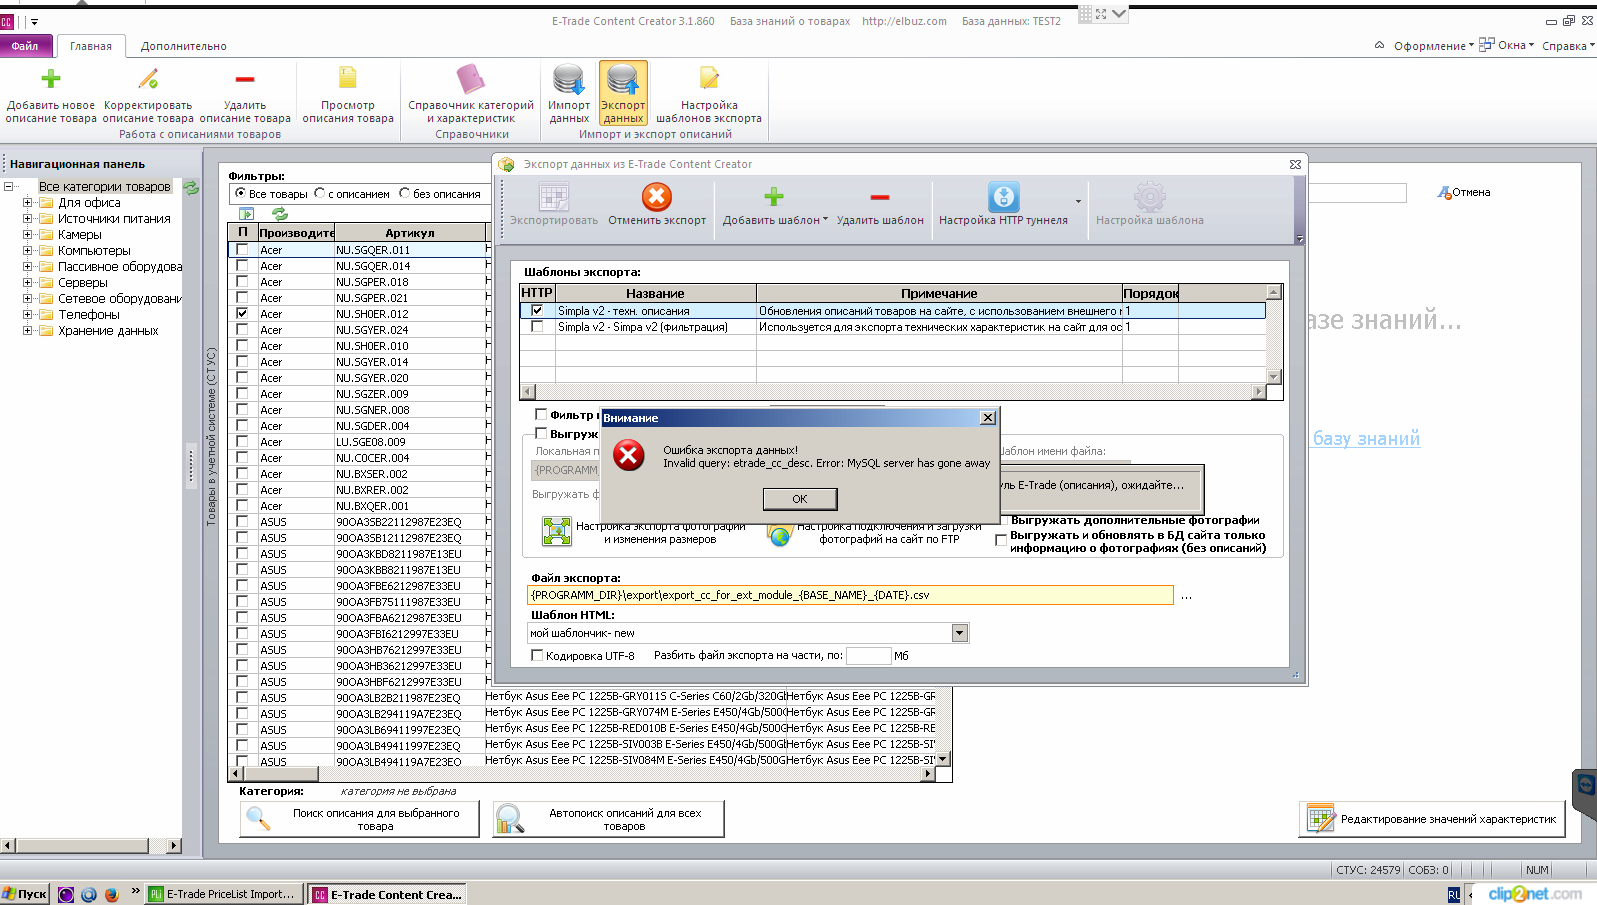Refresh the category tree with the green arrows
The width and height of the screenshot is (1597, 905).
191,187
